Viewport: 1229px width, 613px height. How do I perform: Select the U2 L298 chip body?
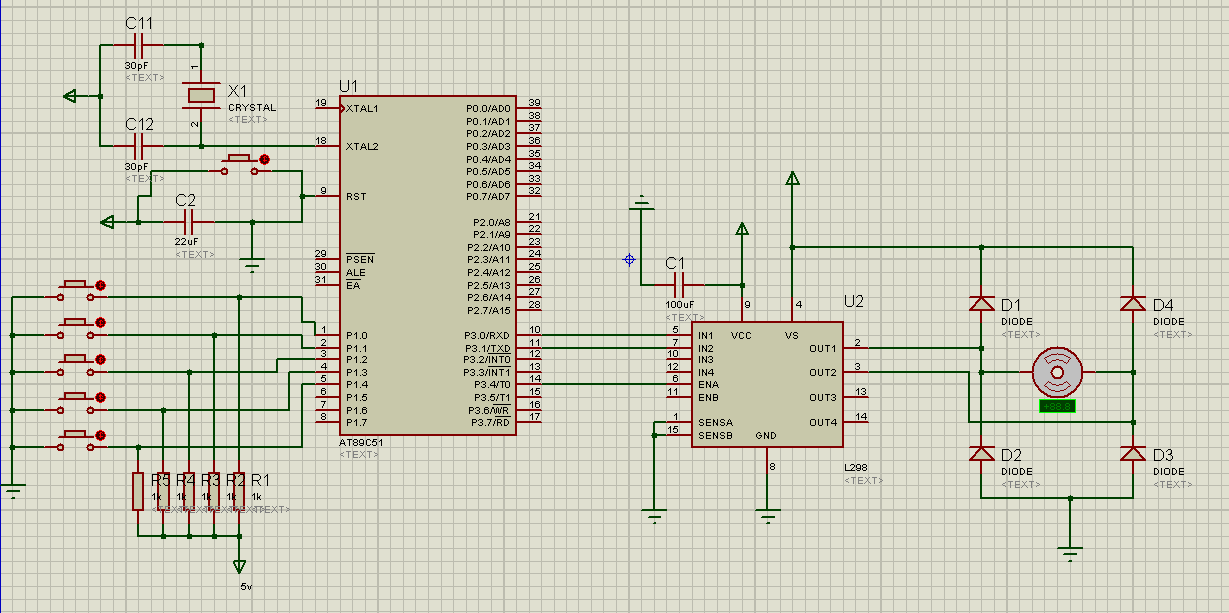click(767, 385)
